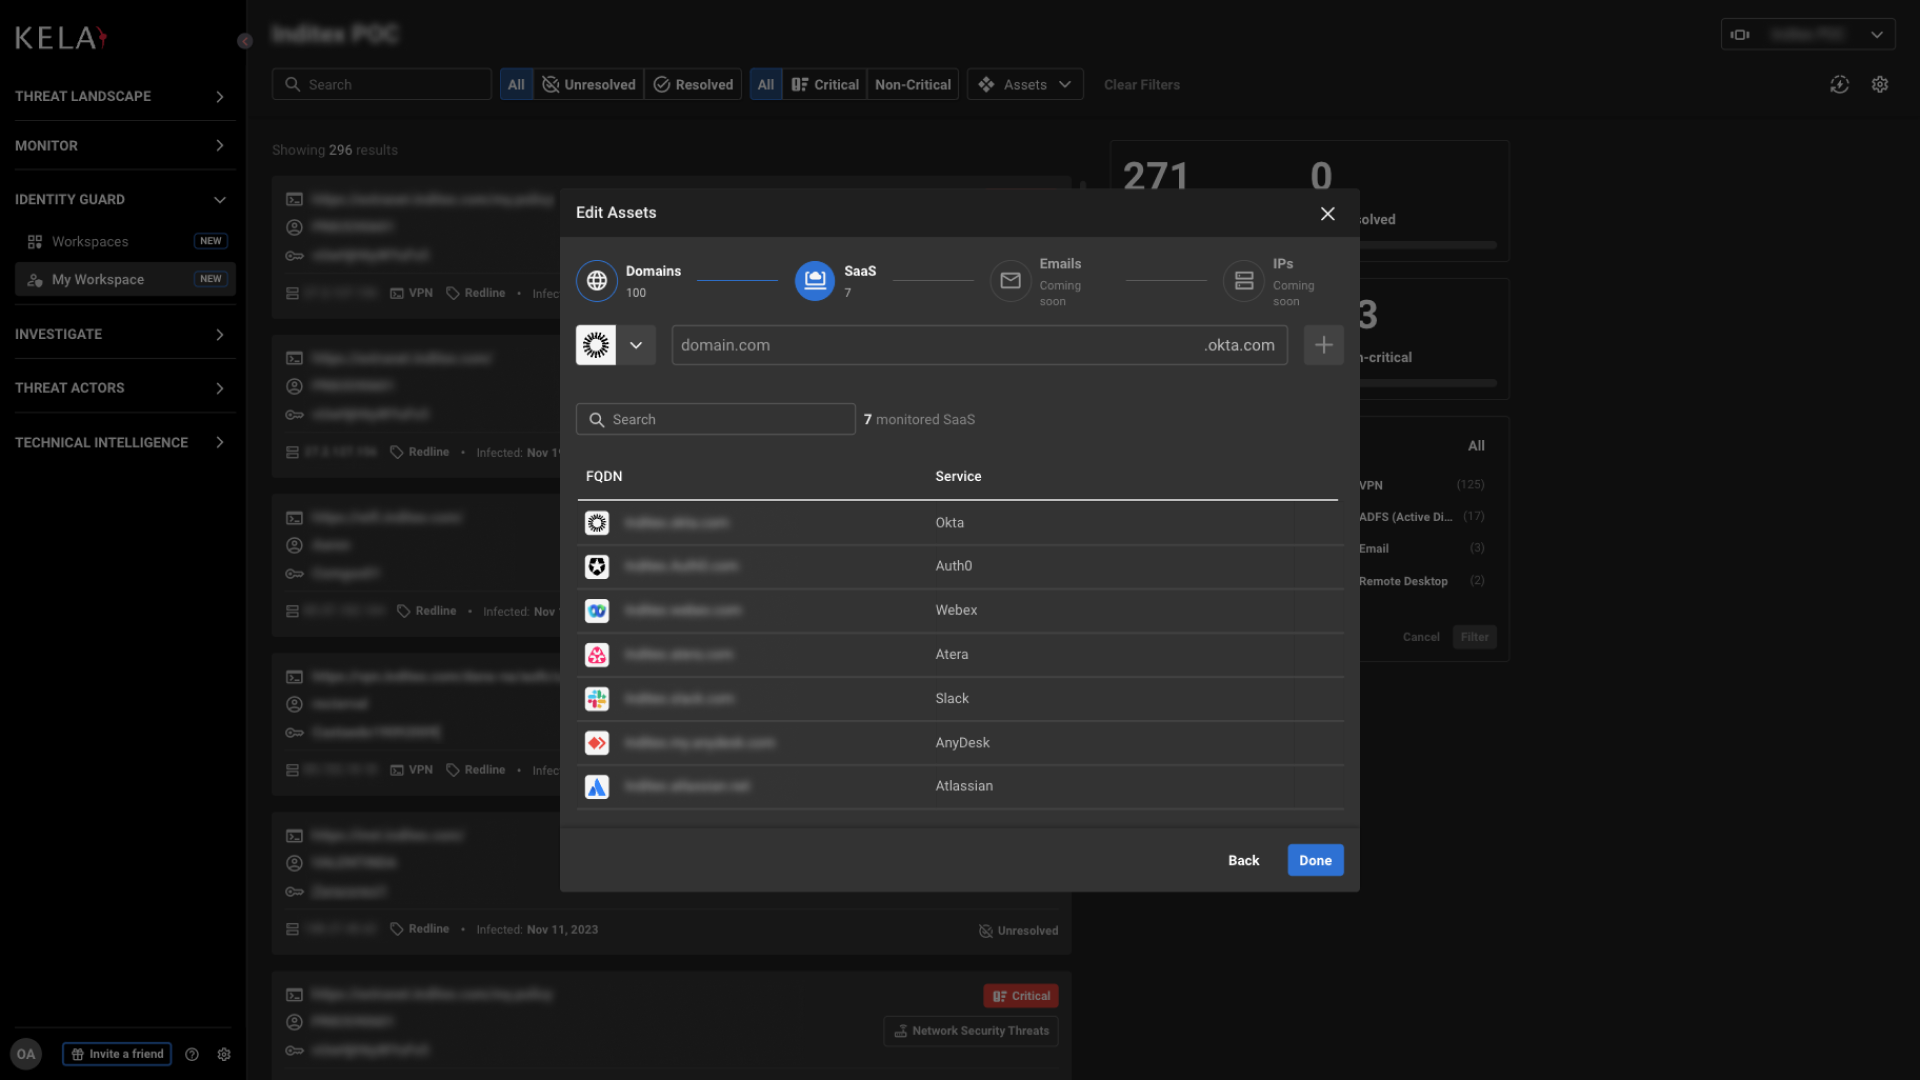Open the workspace selector dropdown

[x=1808, y=34]
